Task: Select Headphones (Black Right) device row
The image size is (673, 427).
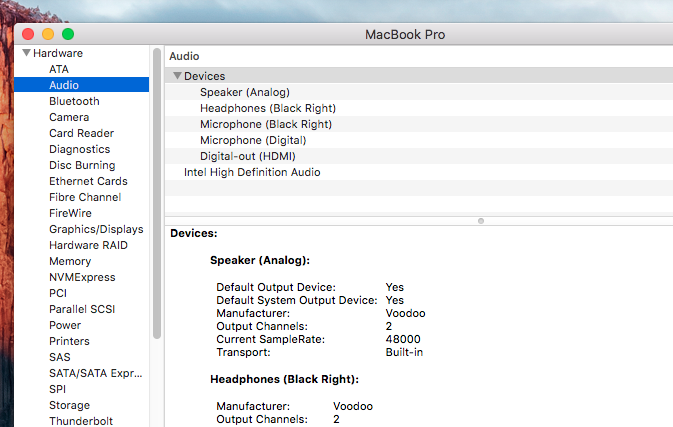Action: pos(267,108)
